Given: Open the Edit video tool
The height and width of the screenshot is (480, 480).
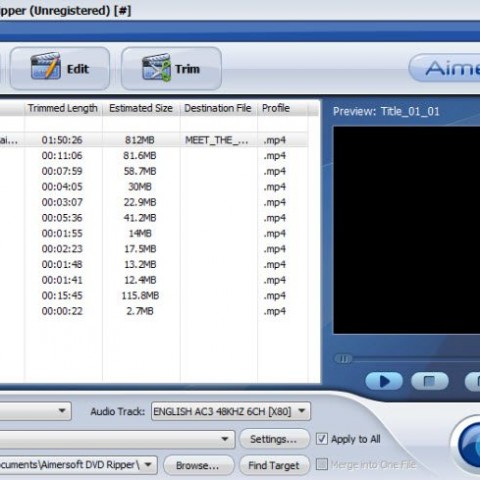Looking at the screenshot, I should (x=60, y=69).
